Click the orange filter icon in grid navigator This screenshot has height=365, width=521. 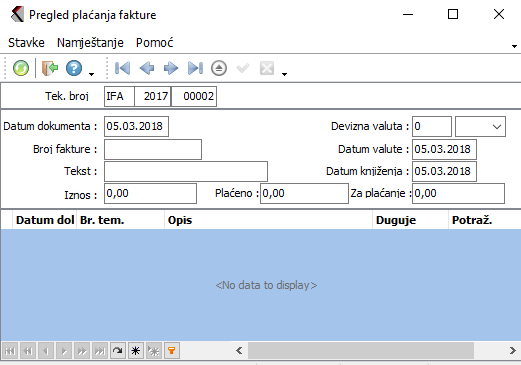[x=172, y=351]
